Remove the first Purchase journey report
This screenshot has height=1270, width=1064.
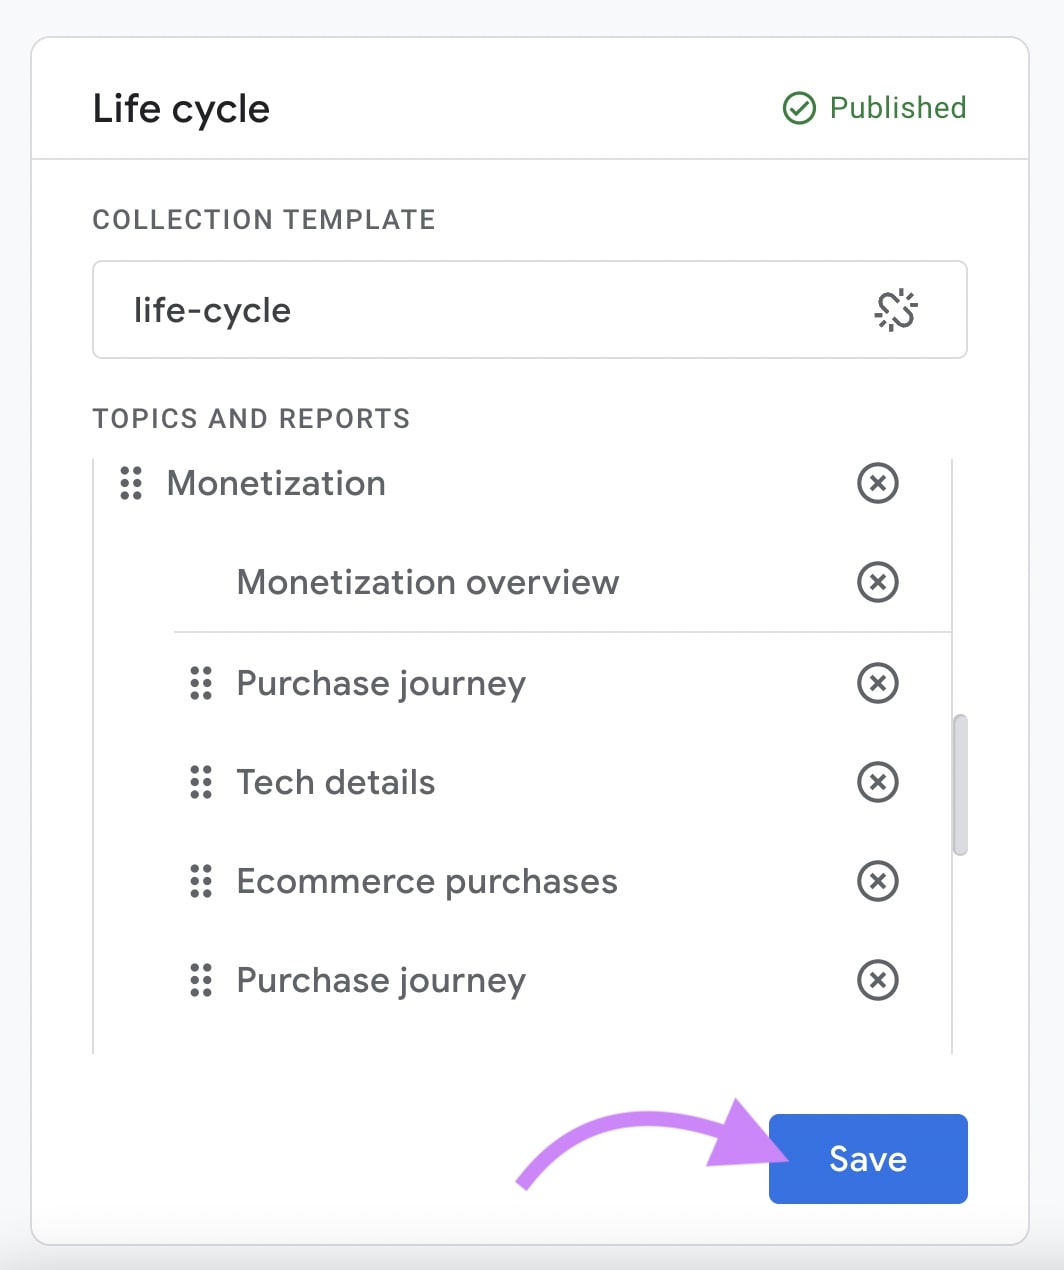click(877, 684)
